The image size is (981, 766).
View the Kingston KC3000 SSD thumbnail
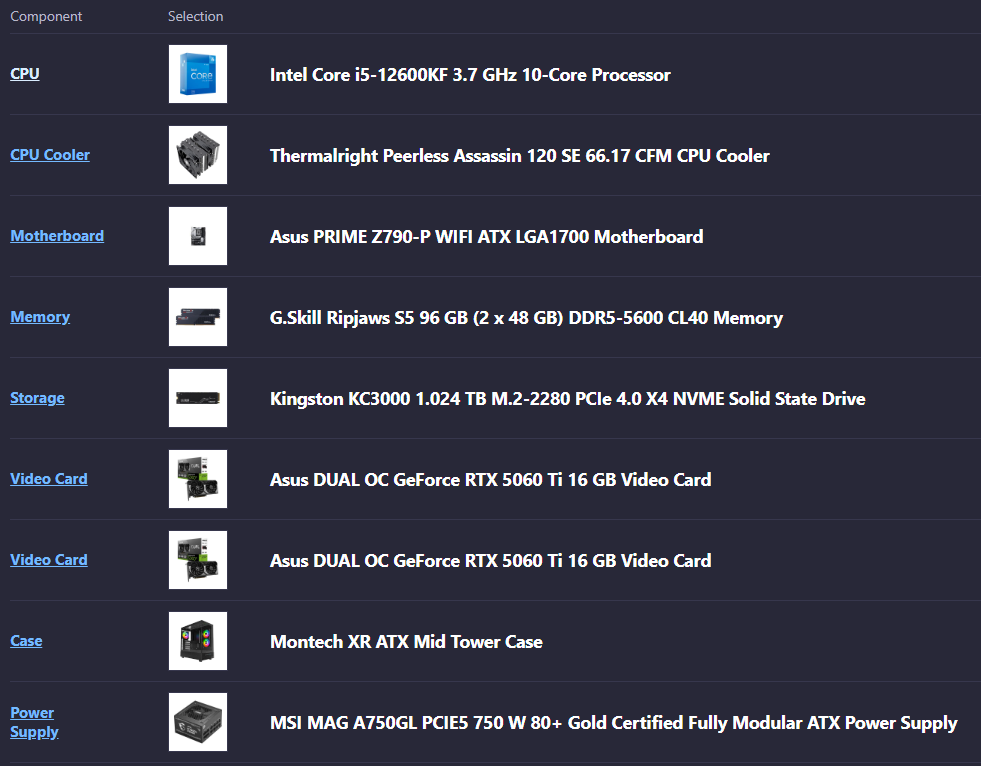pos(198,398)
